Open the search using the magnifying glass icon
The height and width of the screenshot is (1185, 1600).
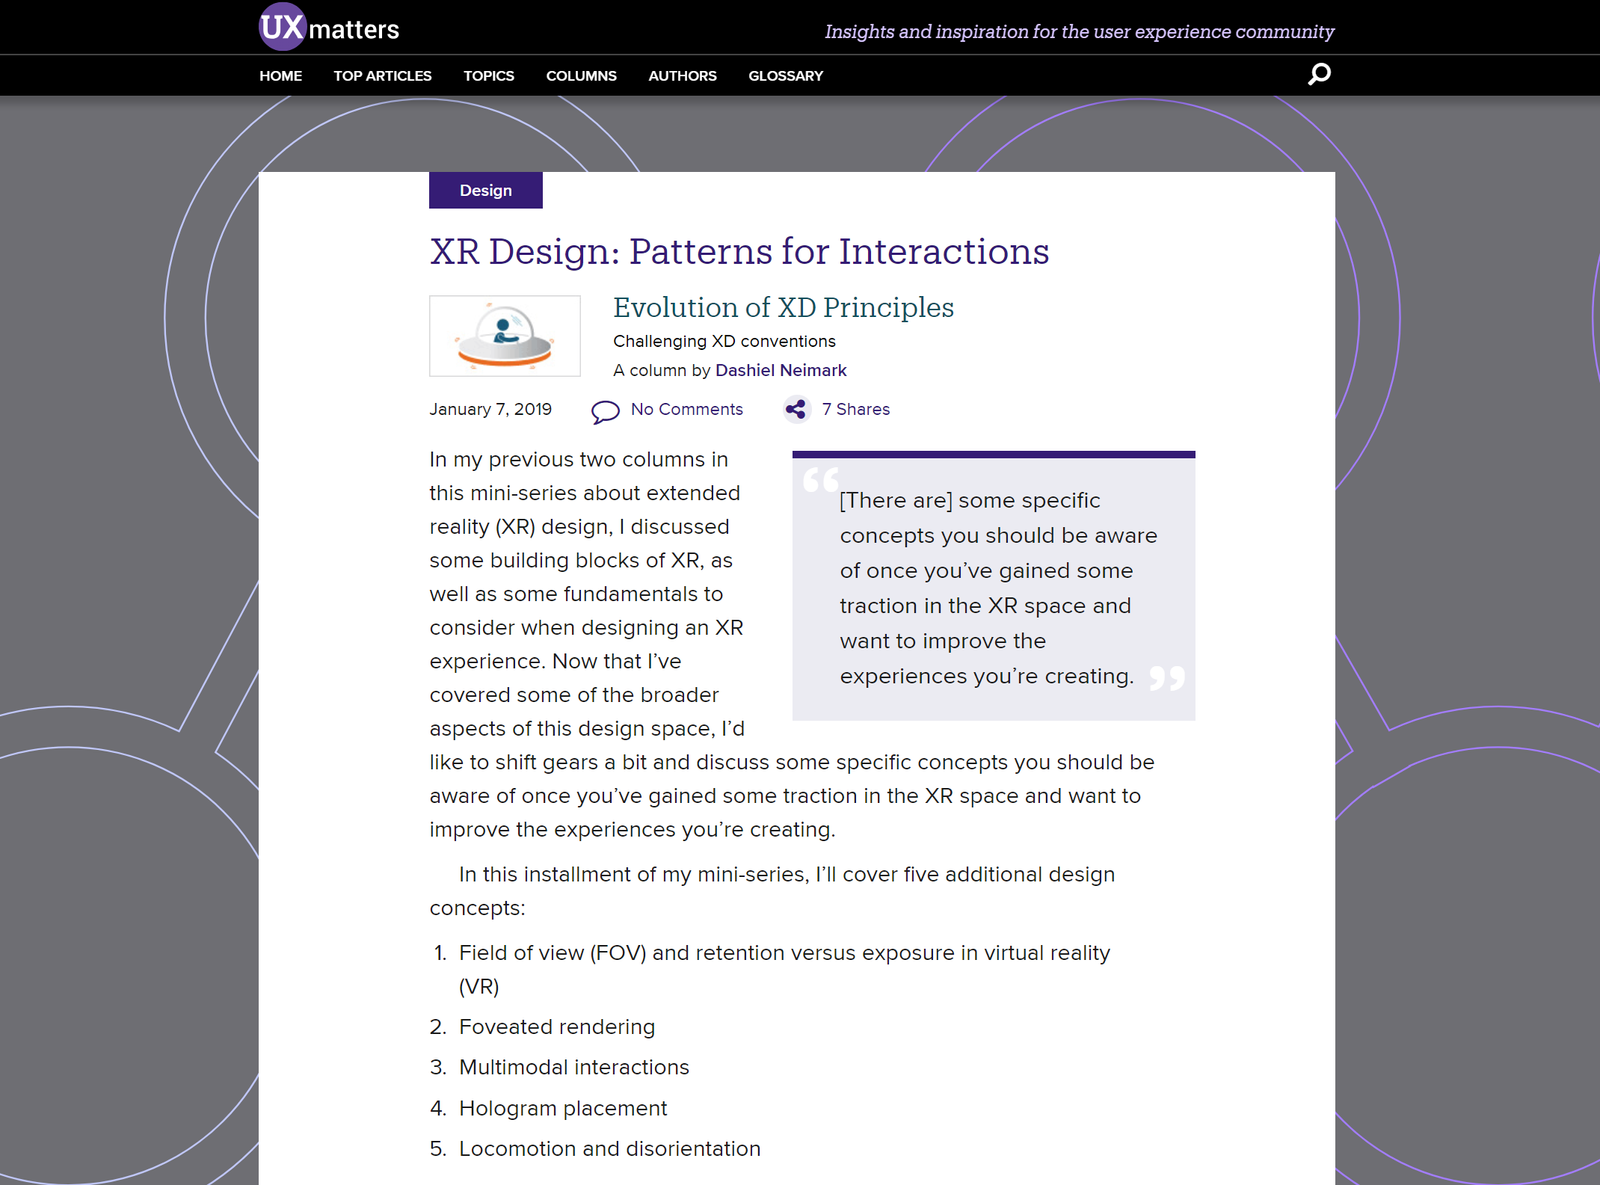click(x=1318, y=74)
